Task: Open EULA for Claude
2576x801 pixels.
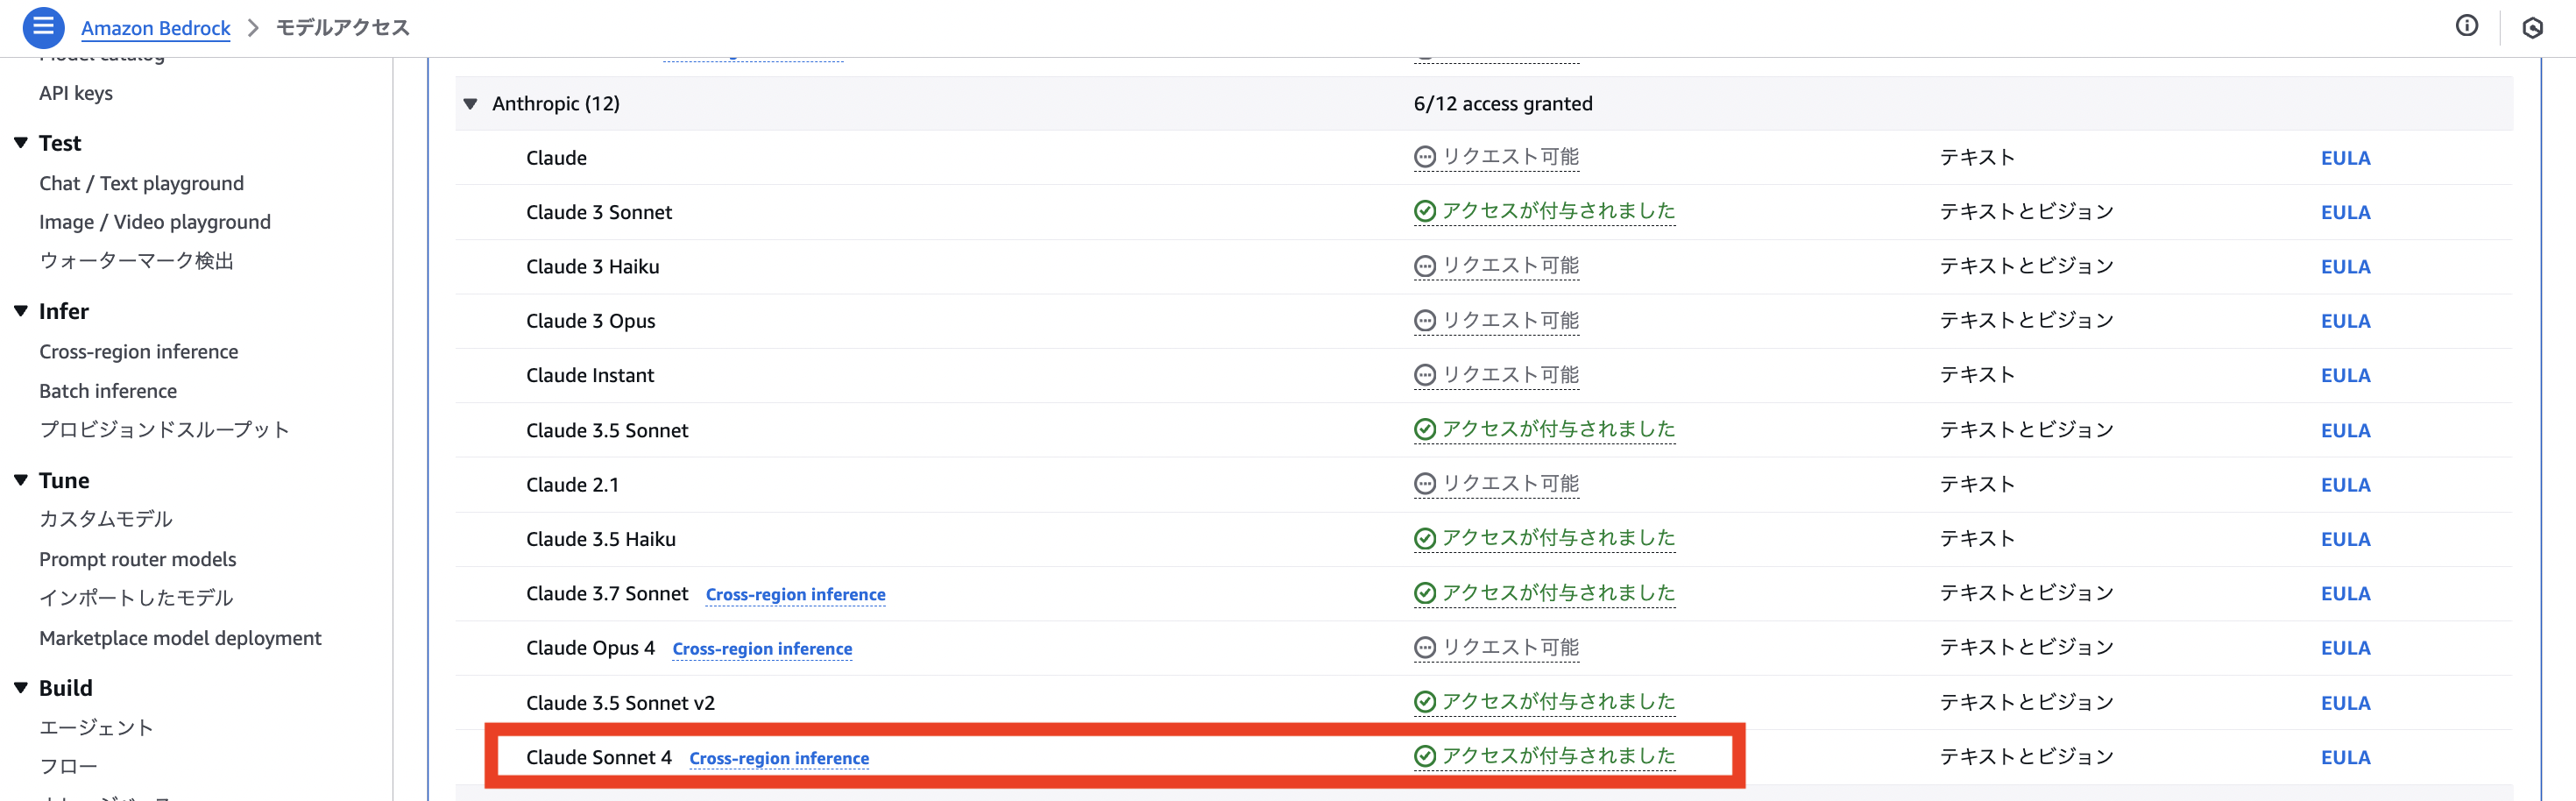Action: 2345,158
